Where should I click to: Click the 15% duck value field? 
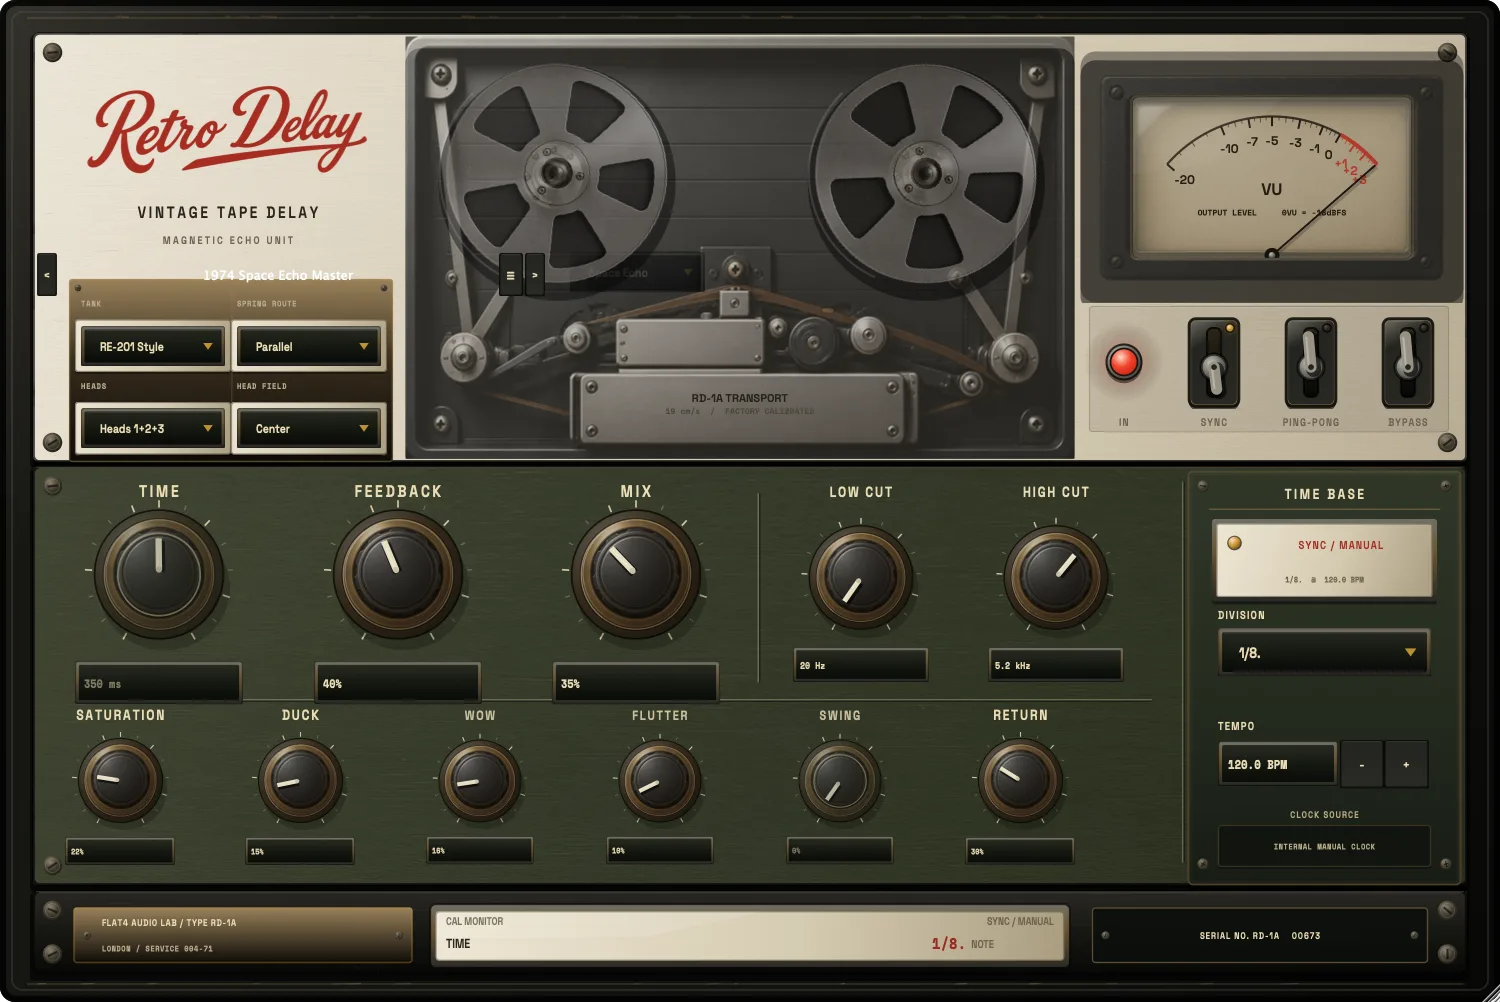coord(300,851)
